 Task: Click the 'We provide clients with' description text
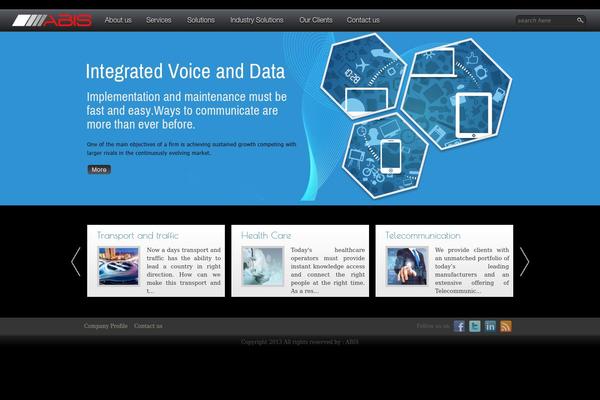click(472, 270)
